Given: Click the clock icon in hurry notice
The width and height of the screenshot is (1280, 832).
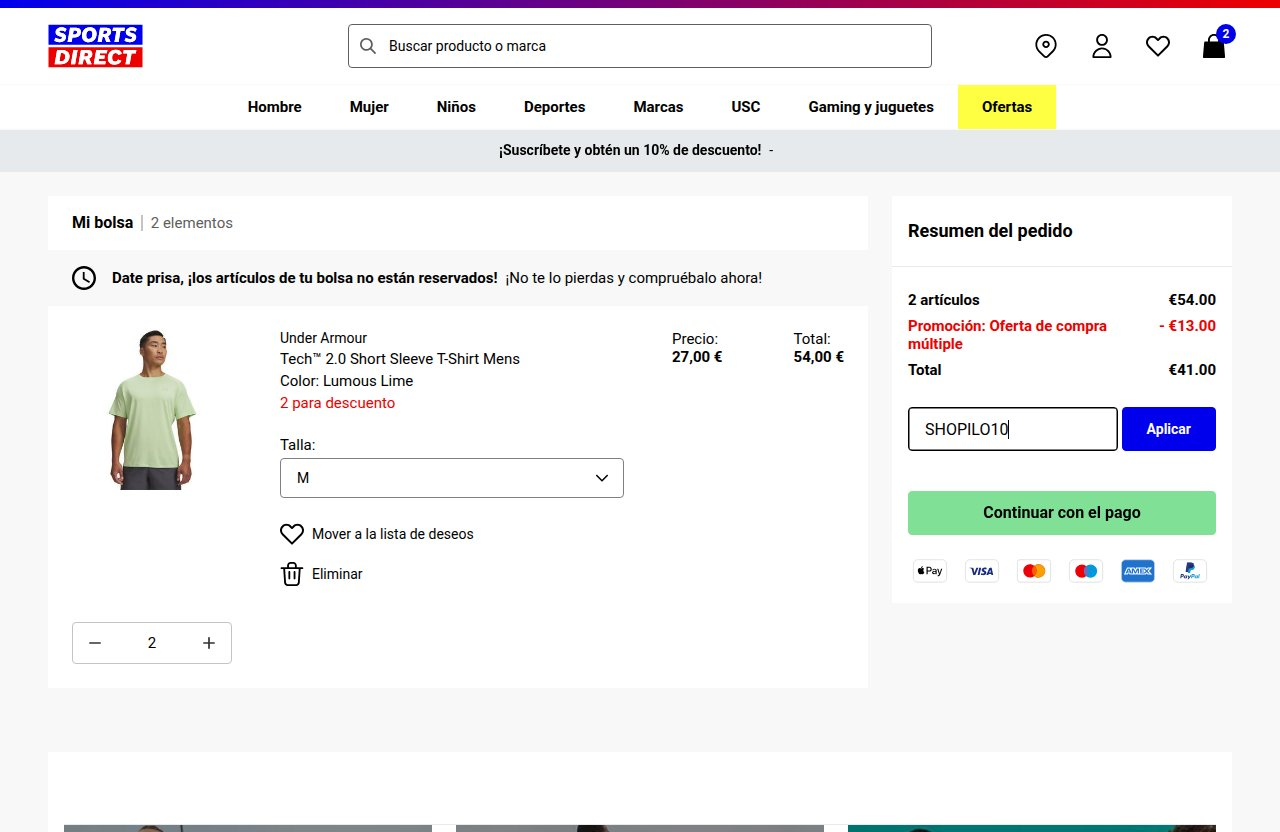Looking at the screenshot, I should tap(84, 278).
